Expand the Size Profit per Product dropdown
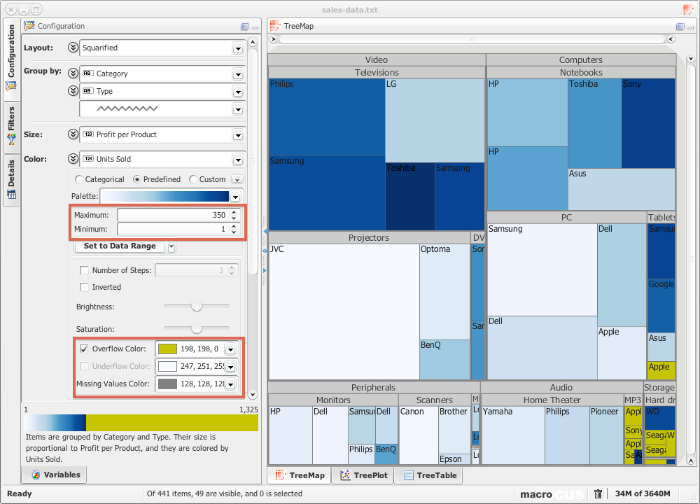Screen dimensions: 700x504 click(x=238, y=134)
